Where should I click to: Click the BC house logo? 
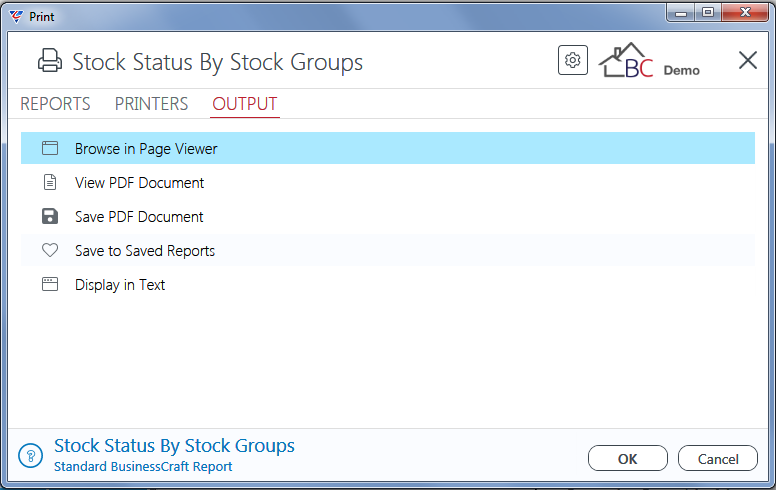click(626, 60)
